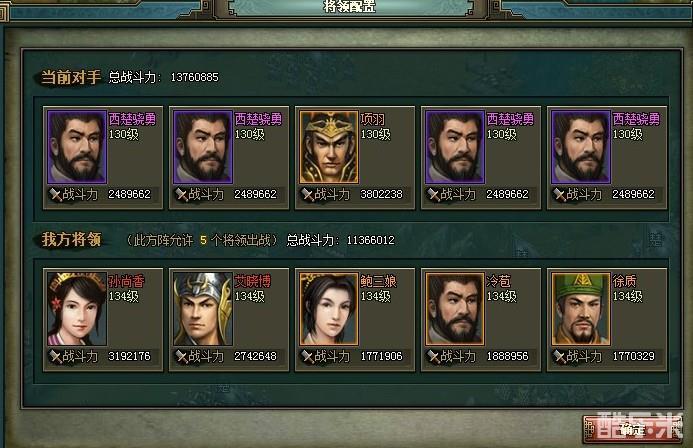Click the sword icon under 冷苞
This screenshot has width=693, height=448.
click(x=433, y=357)
